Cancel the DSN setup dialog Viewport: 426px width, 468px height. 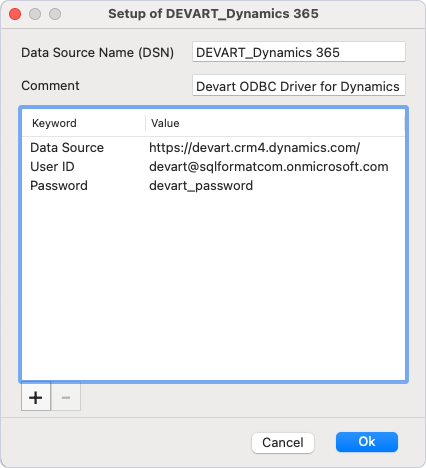(x=283, y=443)
